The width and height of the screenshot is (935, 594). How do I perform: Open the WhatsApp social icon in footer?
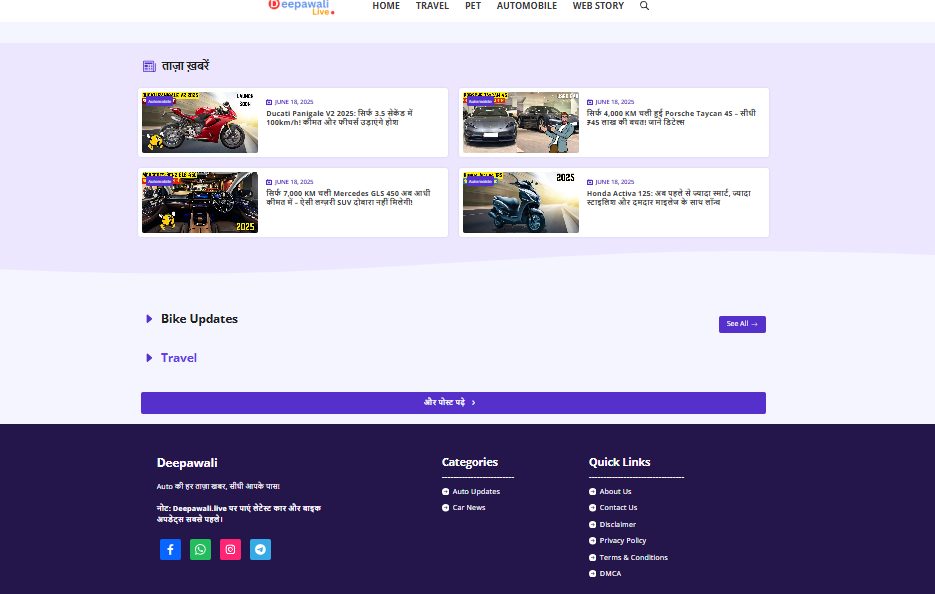click(200, 549)
